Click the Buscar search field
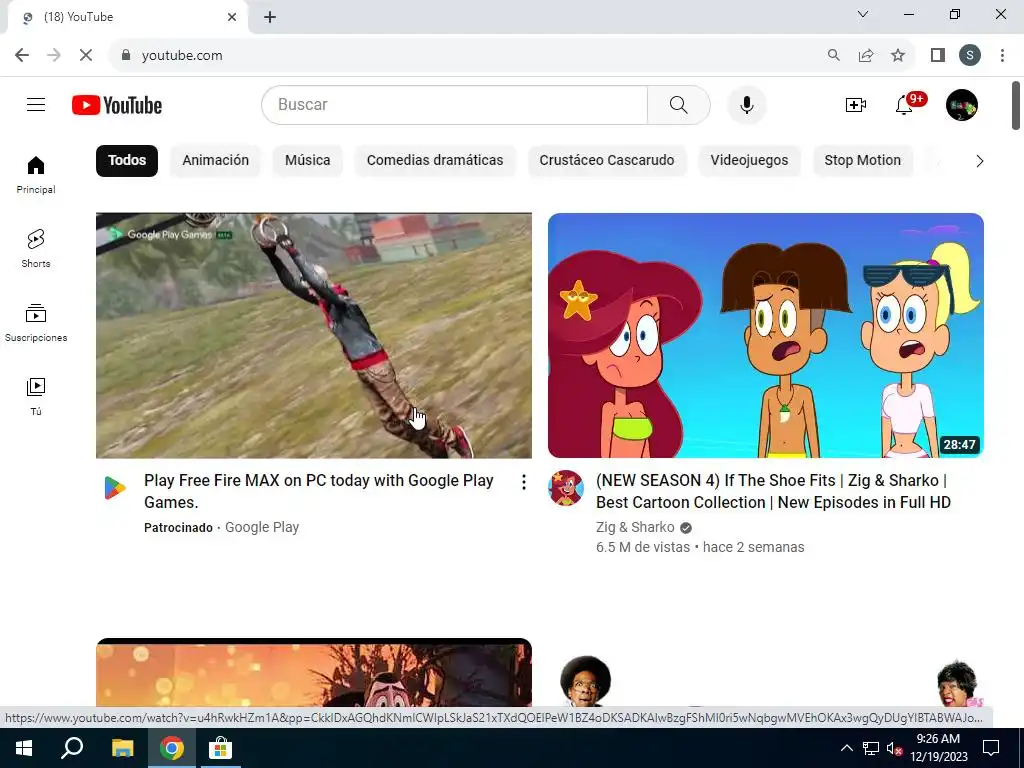This screenshot has height=768, width=1024. [x=455, y=104]
